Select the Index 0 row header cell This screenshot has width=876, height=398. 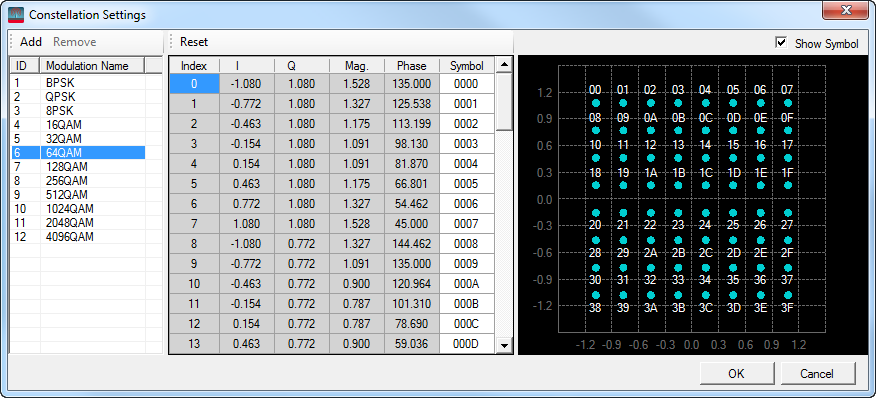tap(194, 84)
